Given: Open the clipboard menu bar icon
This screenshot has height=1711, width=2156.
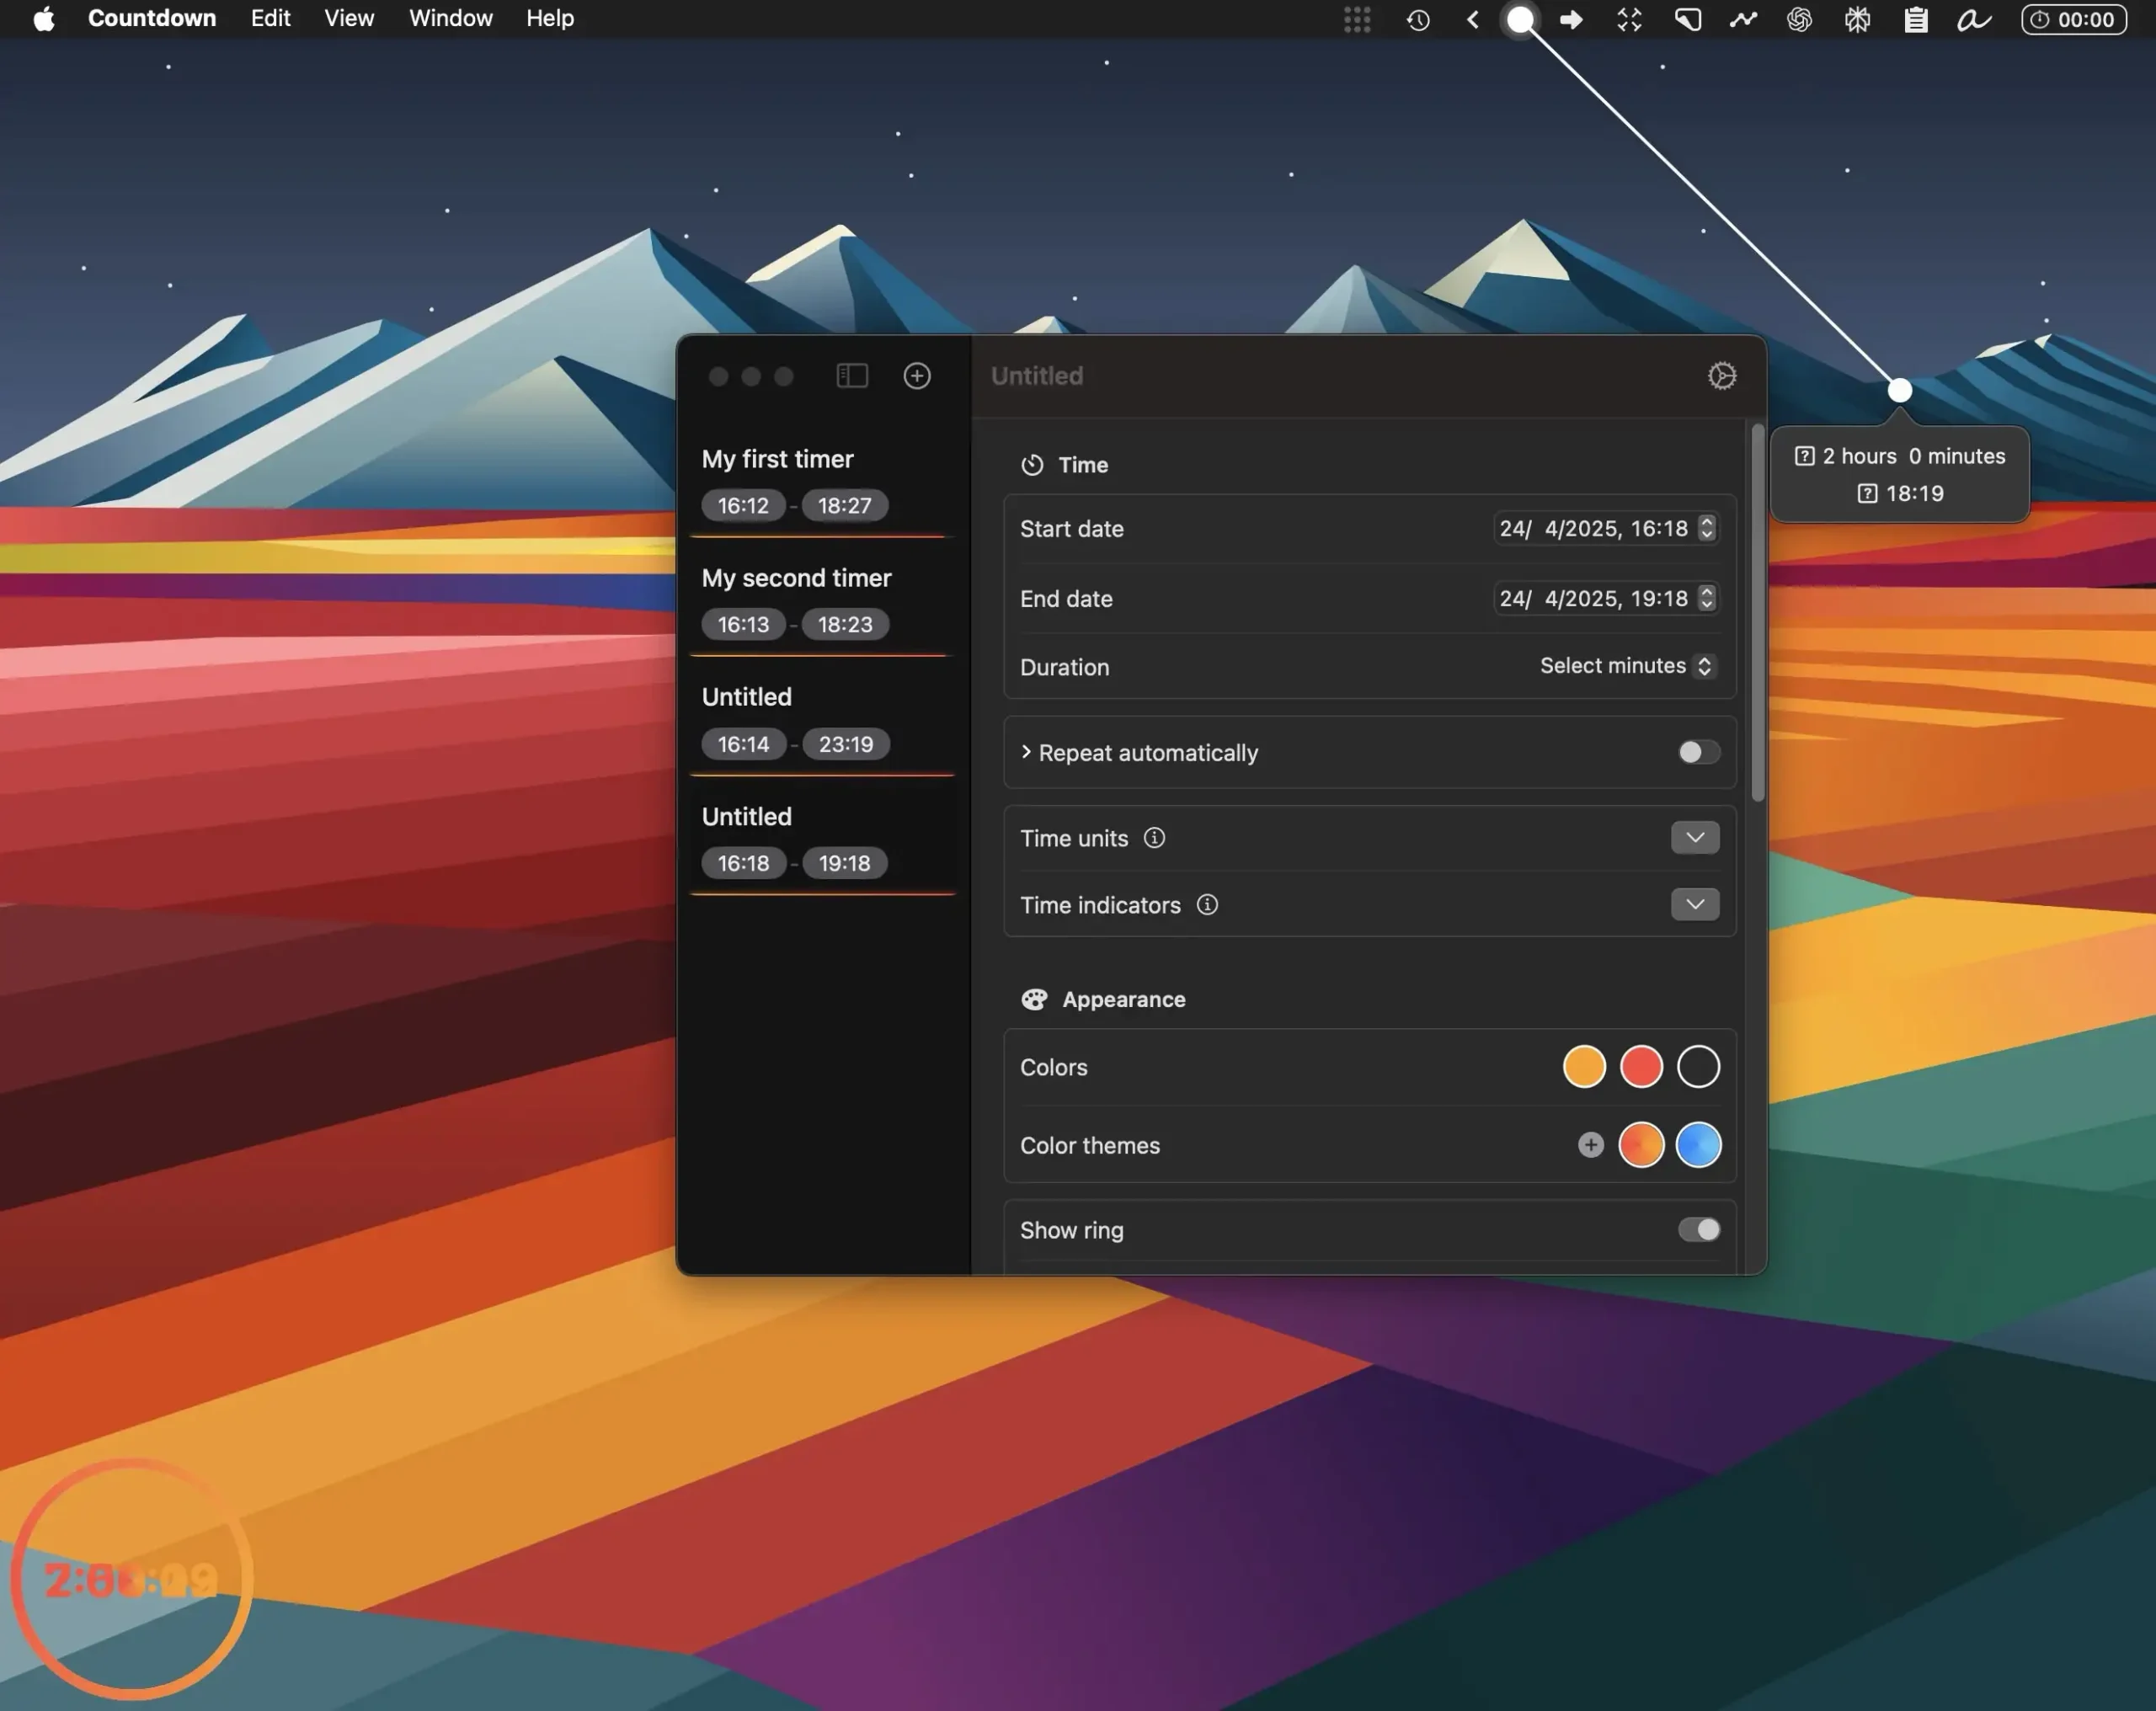Looking at the screenshot, I should pyautogui.click(x=1915, y=19).
